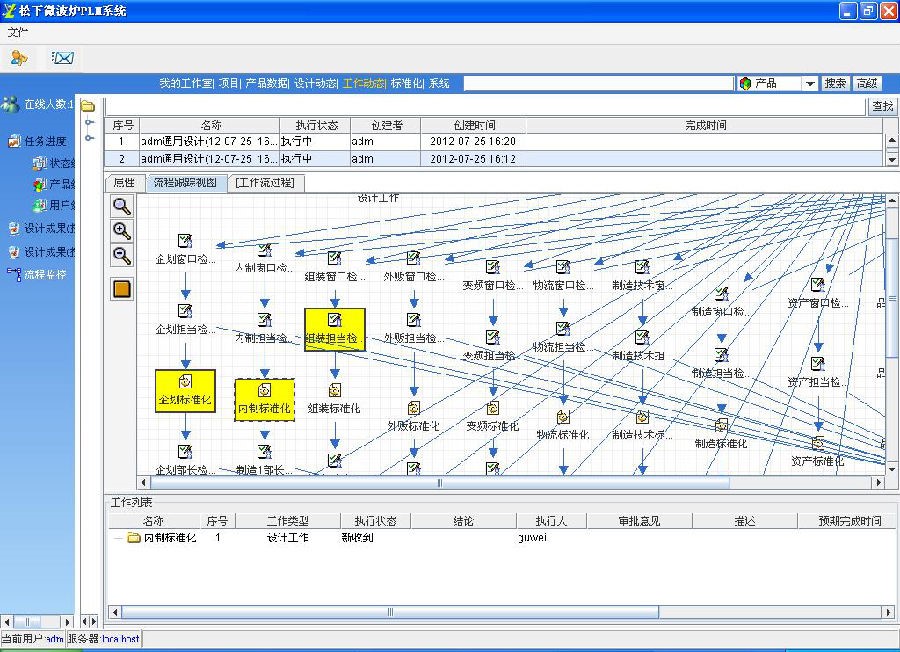Viewport: 900px width, 652px height.
Task: Select the 内制标准化 dashed yellow node
Action: tap(264, 399)
